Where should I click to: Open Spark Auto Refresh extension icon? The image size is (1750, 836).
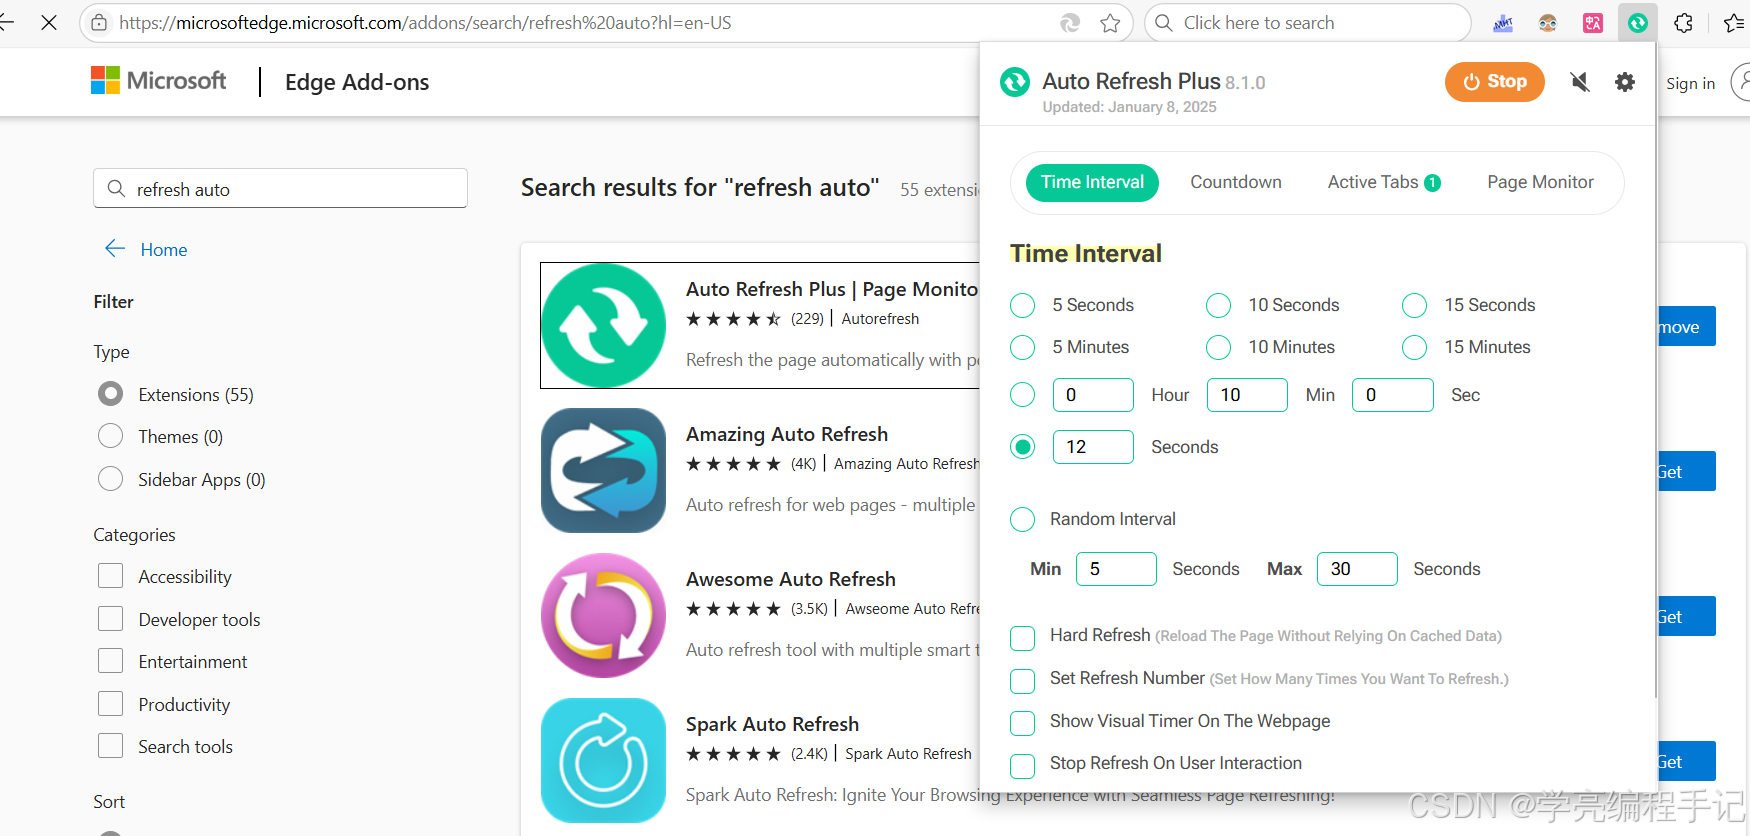pos(603,760)
